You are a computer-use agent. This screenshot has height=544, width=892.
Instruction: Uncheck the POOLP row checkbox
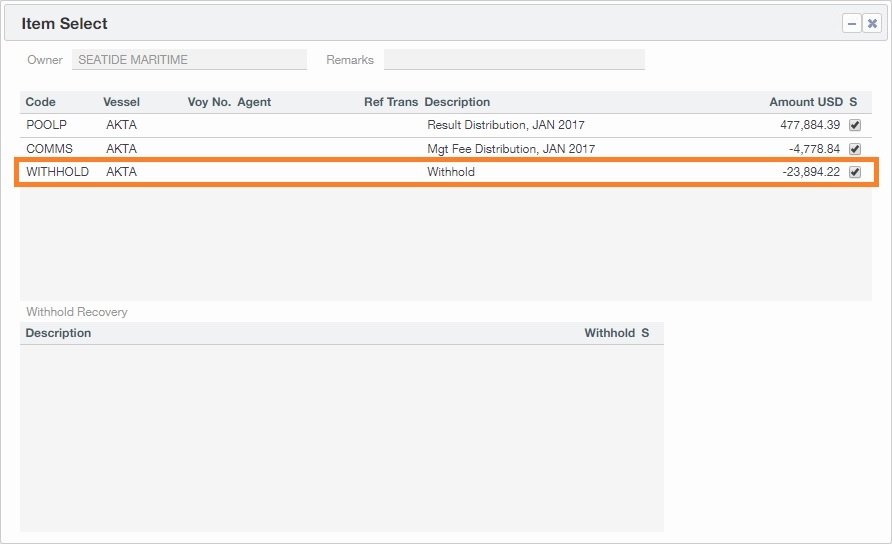click(x=854, y=125)
